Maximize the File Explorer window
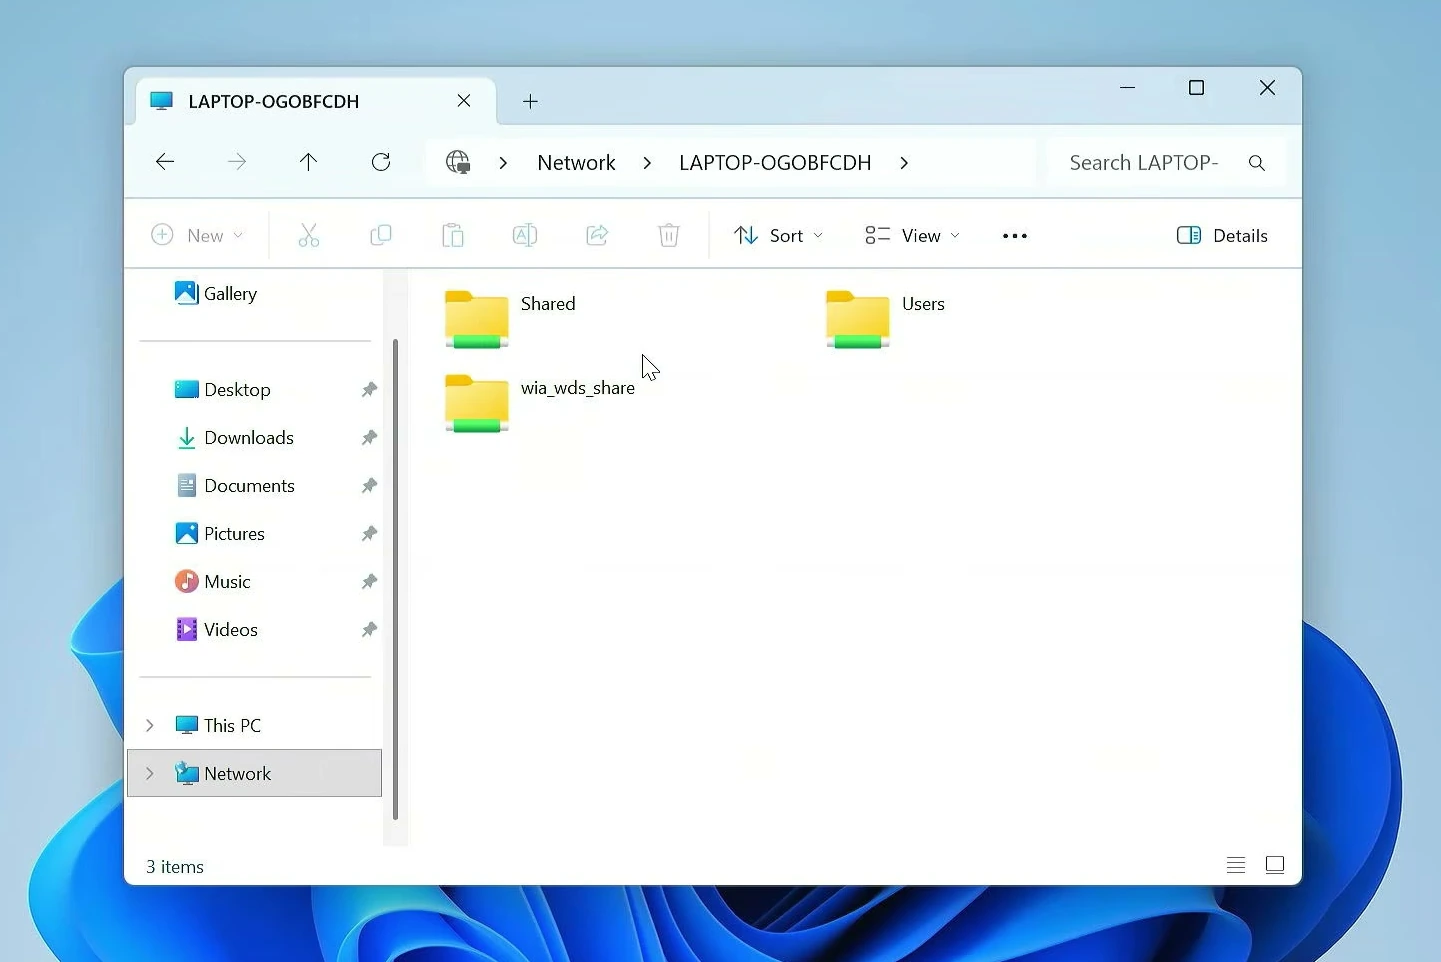Image resolution: width=1441 pixels, height=962 pixels. [1196, 88]
